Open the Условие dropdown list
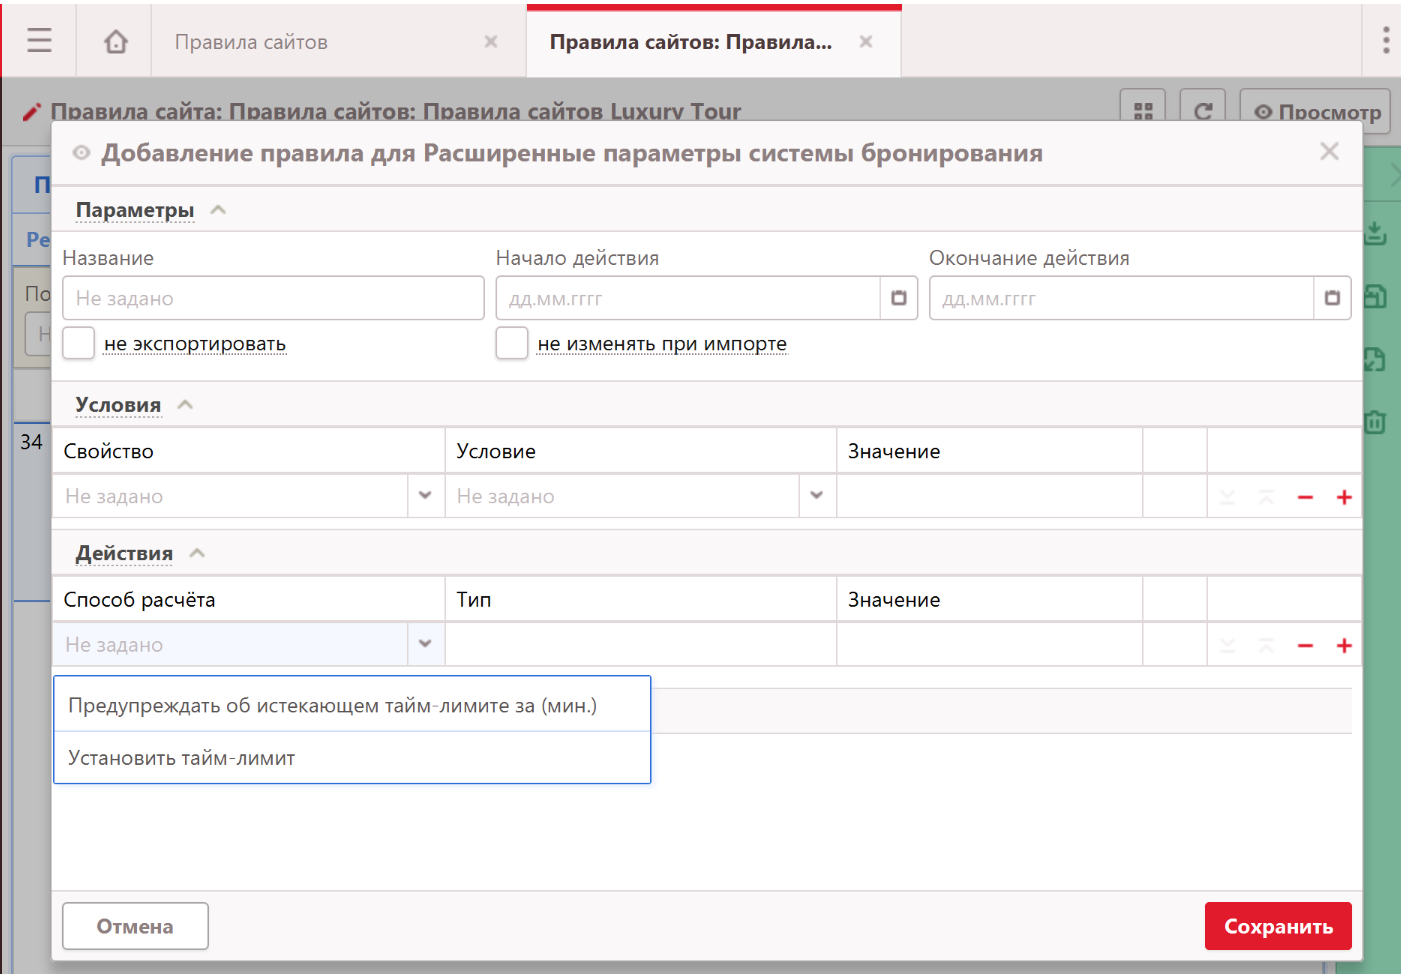This screenshot has height=974, width=1401. (816, 496)
